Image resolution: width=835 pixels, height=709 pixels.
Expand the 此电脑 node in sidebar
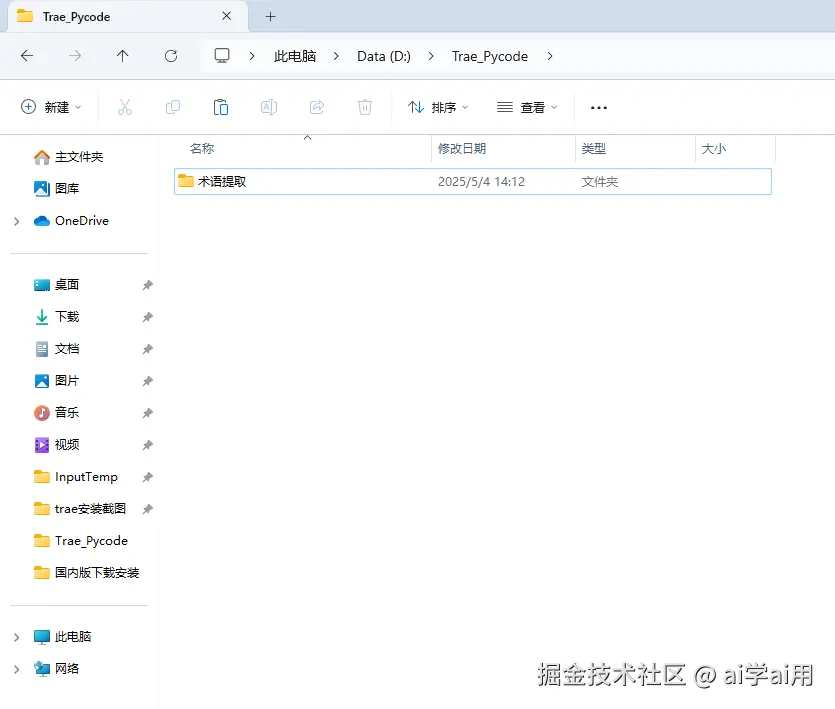17,637
